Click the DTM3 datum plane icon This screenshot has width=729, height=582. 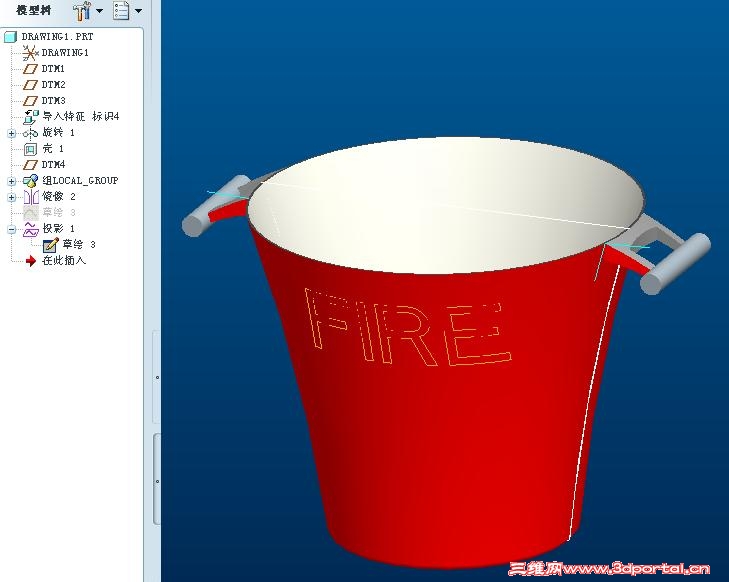[x=31, y=101]
